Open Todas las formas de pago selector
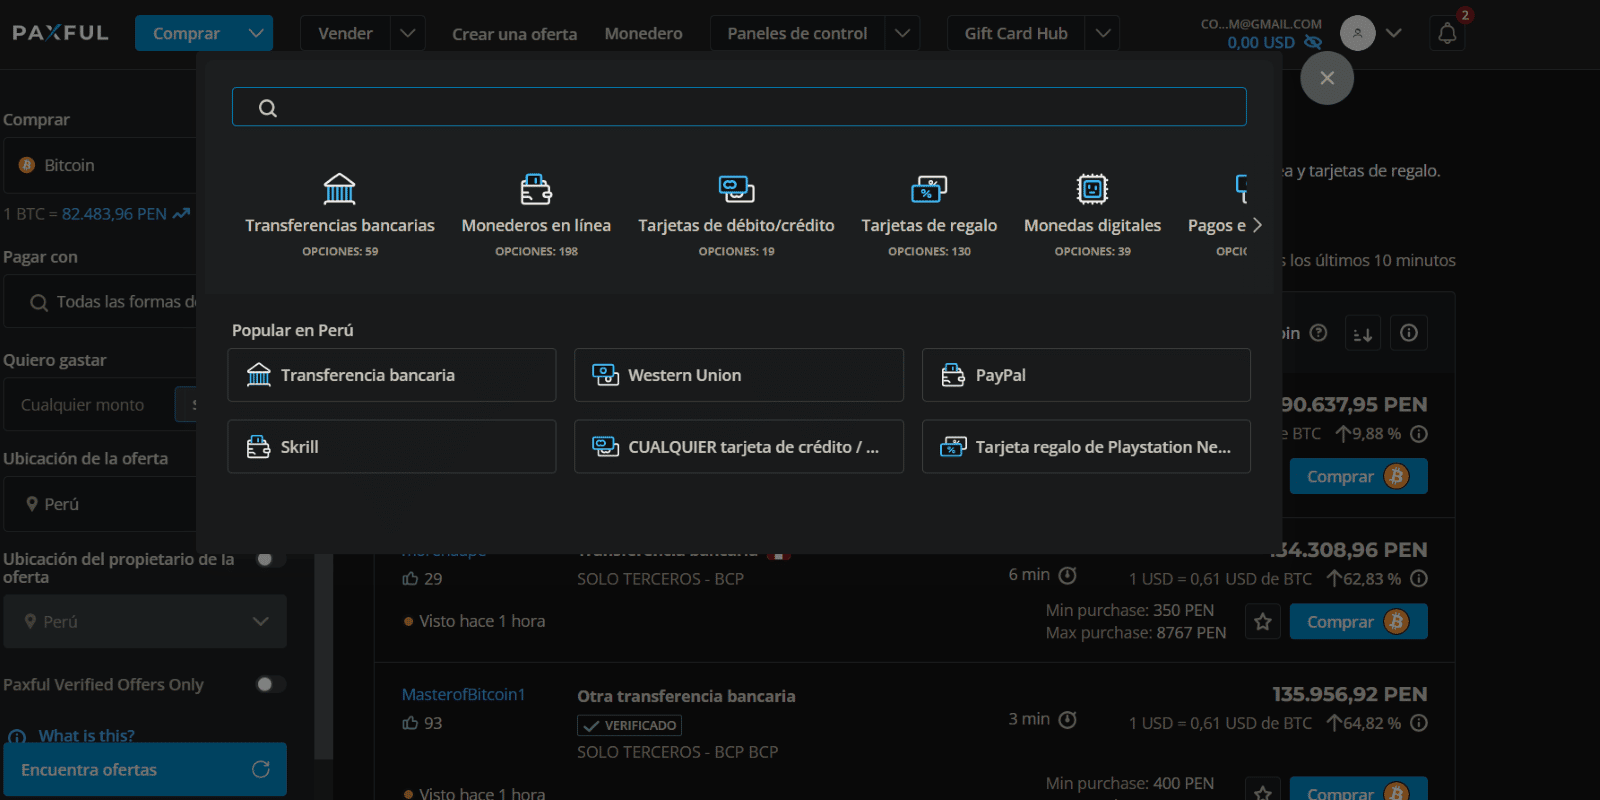This screenshot has width=1600, height=800. 100,301
